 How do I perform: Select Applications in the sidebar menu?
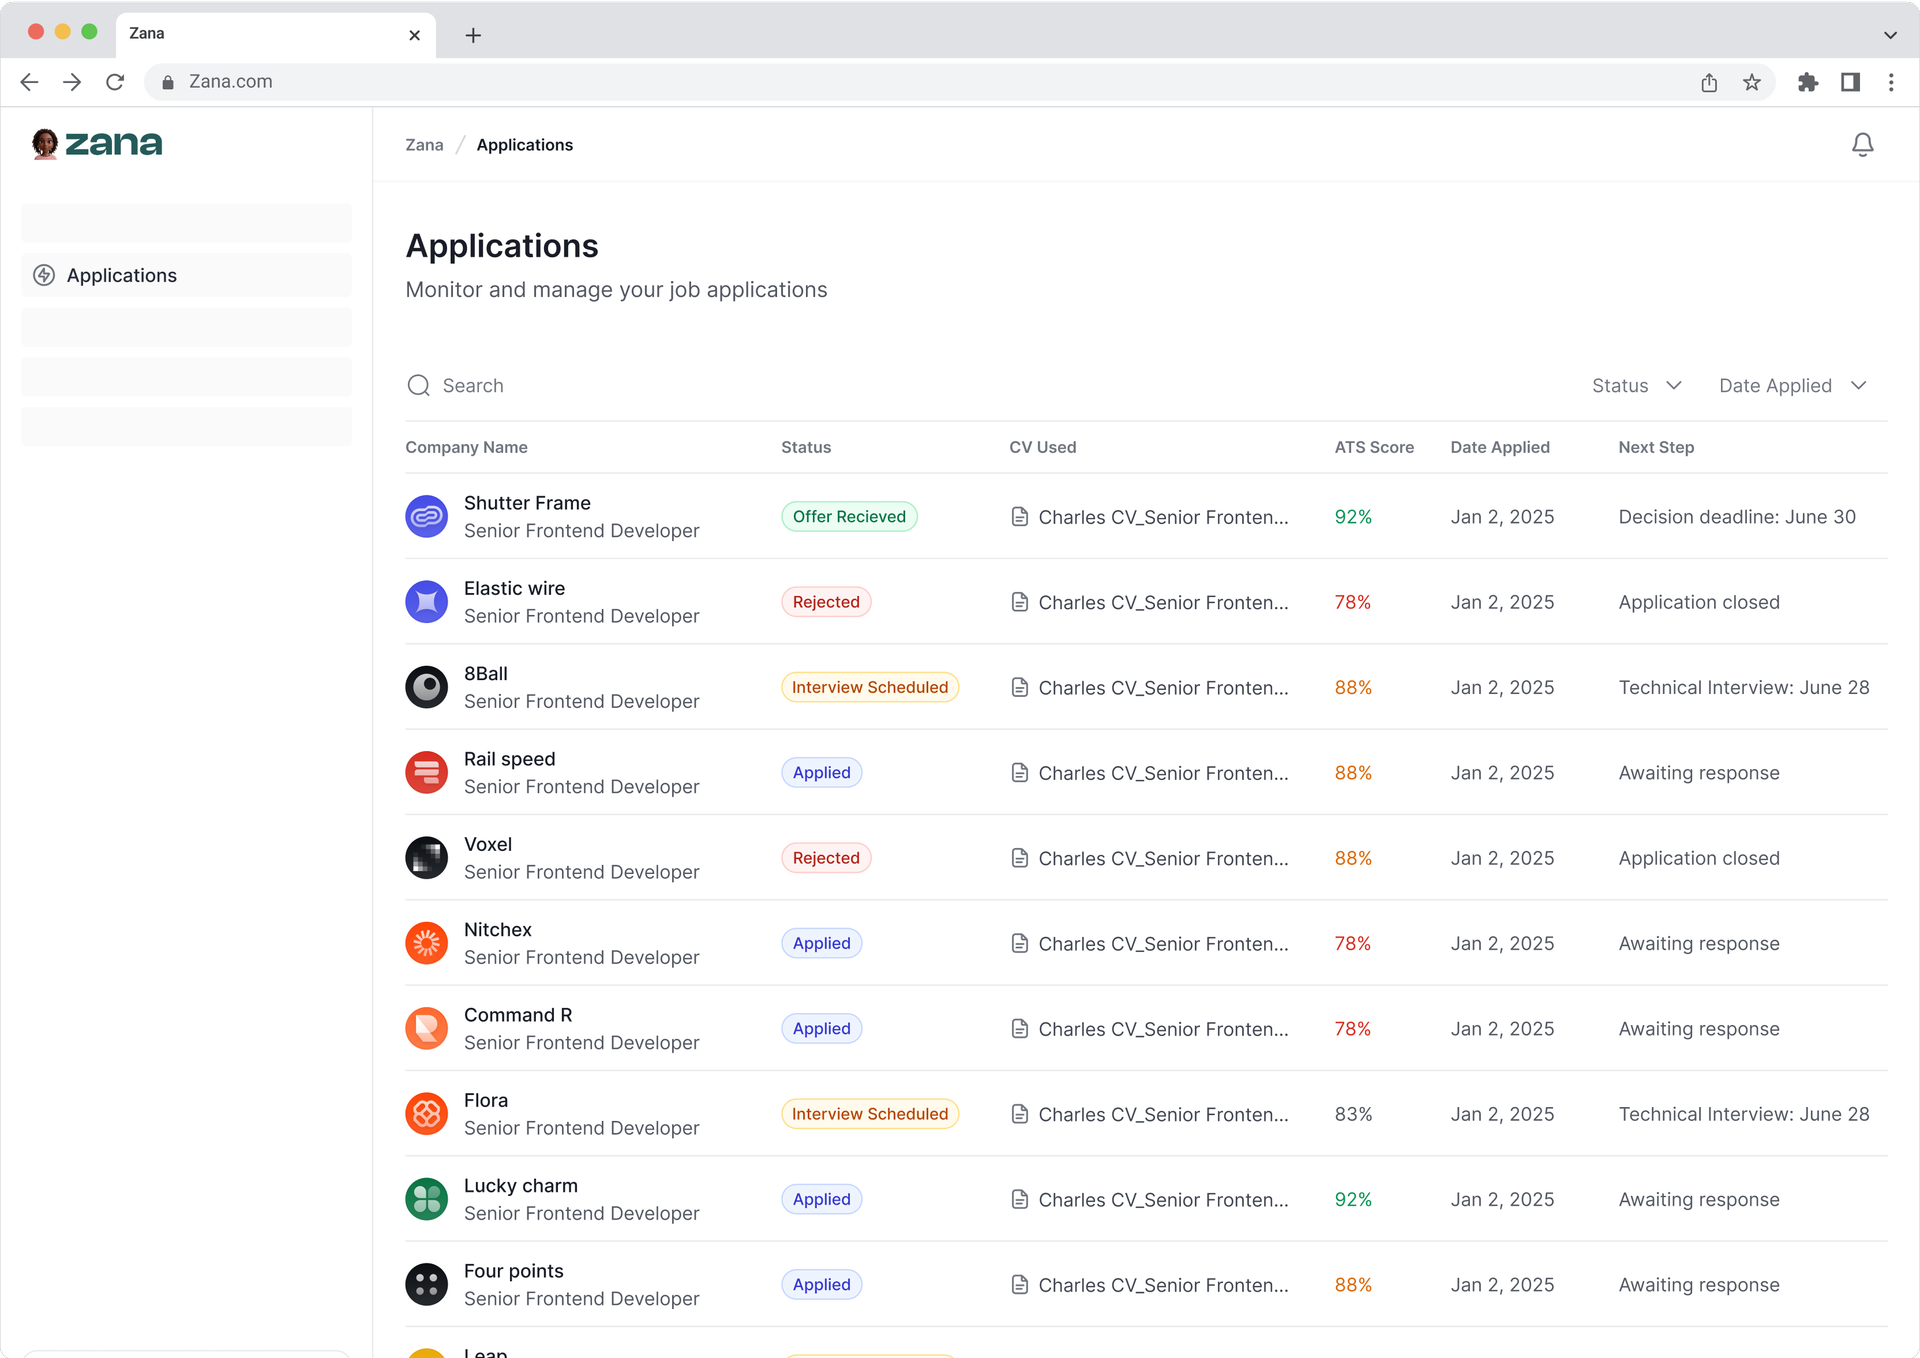coord(121,275)
